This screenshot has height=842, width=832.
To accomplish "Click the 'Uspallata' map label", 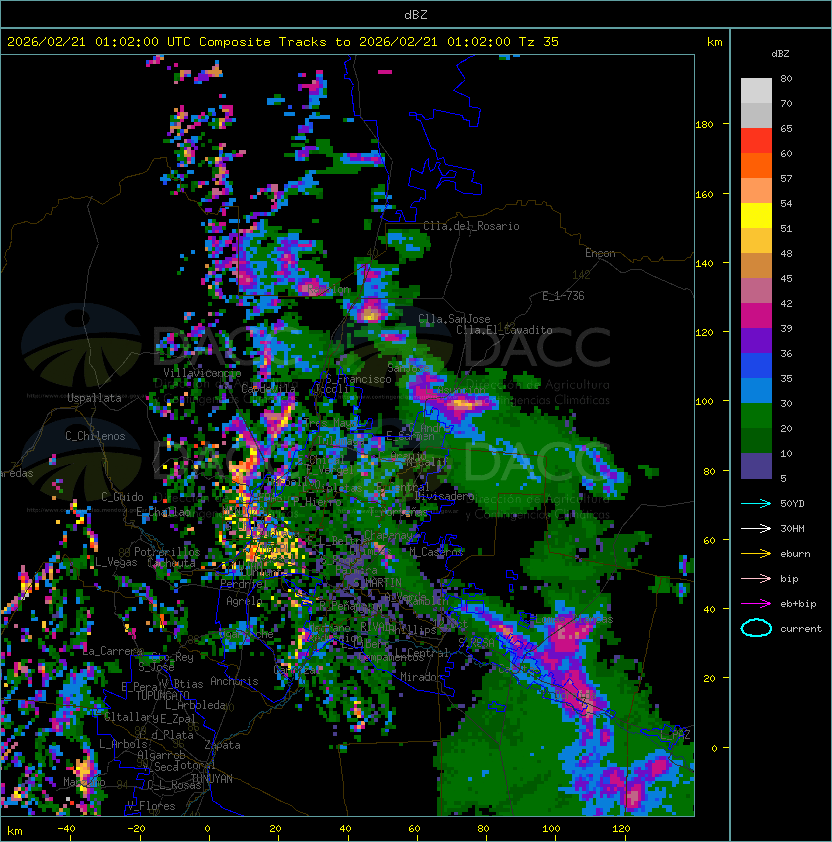I will 94,398.
